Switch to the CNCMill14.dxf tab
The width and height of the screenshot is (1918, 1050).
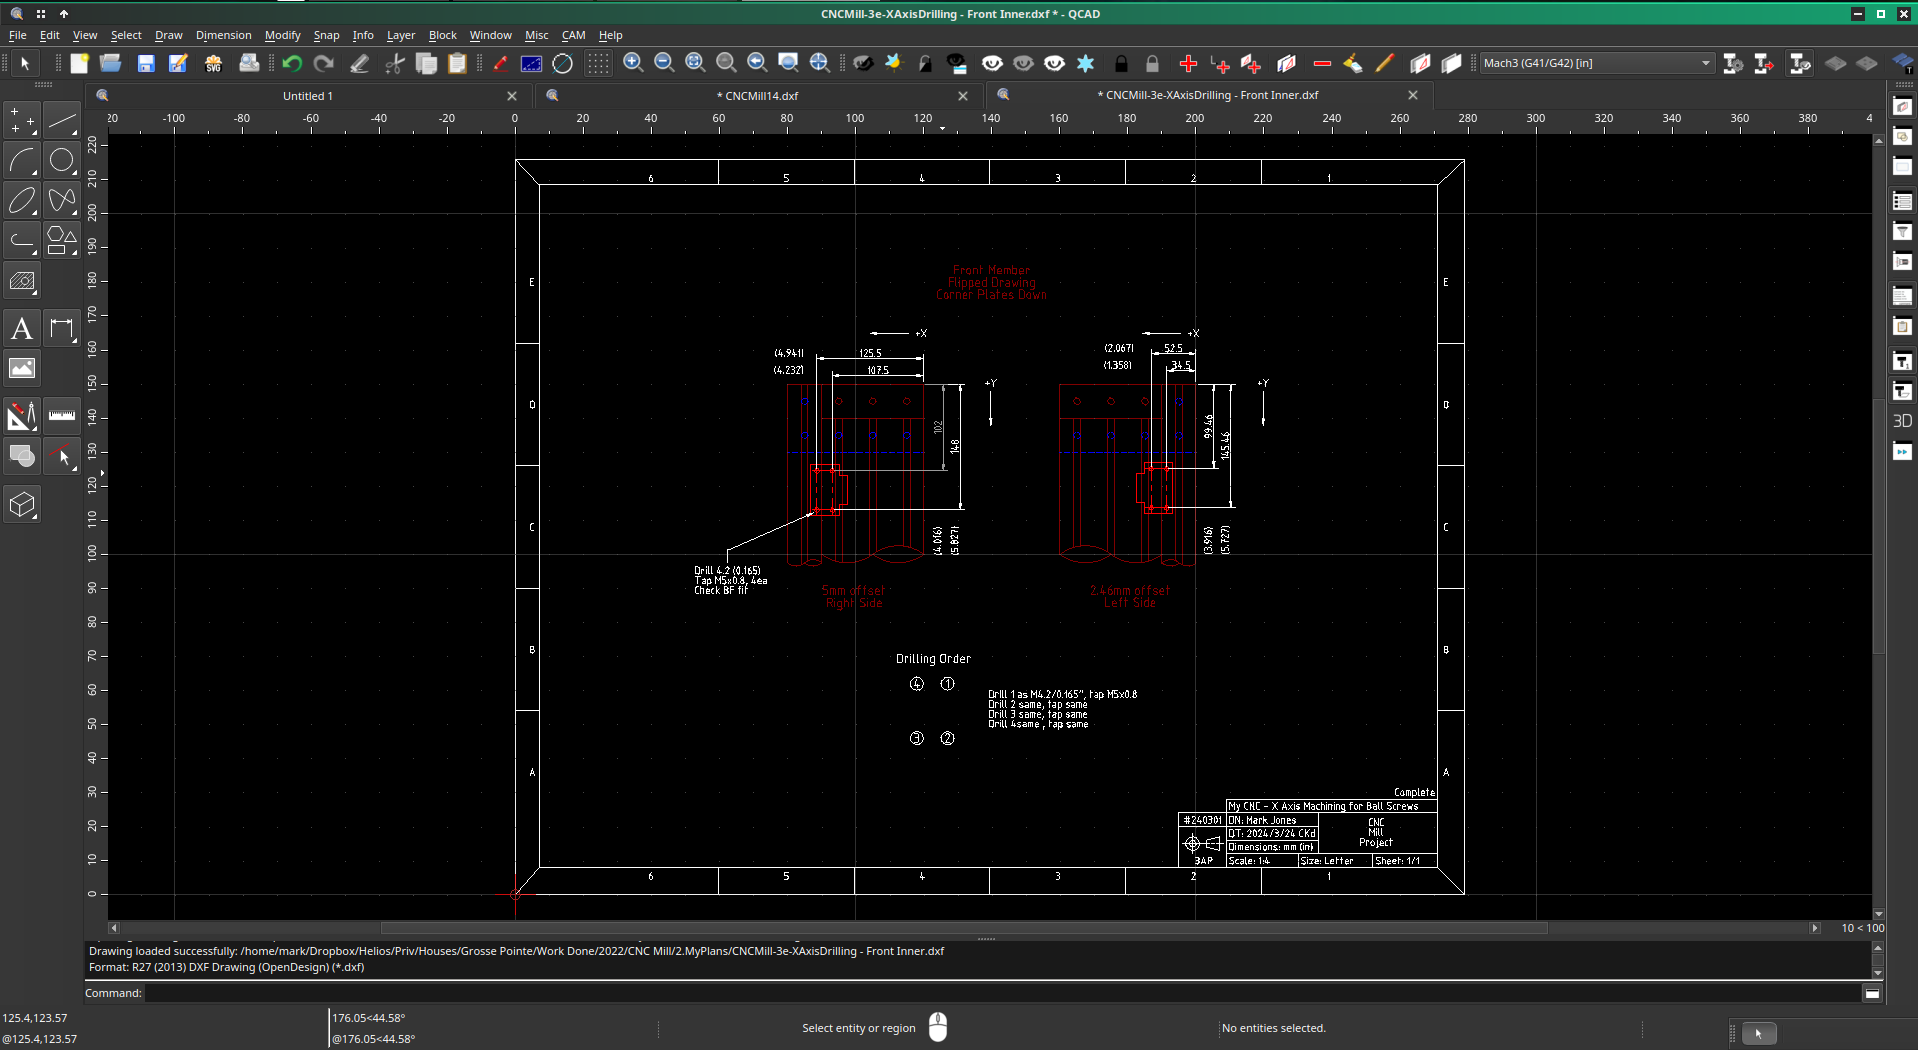tap(757, 96)
